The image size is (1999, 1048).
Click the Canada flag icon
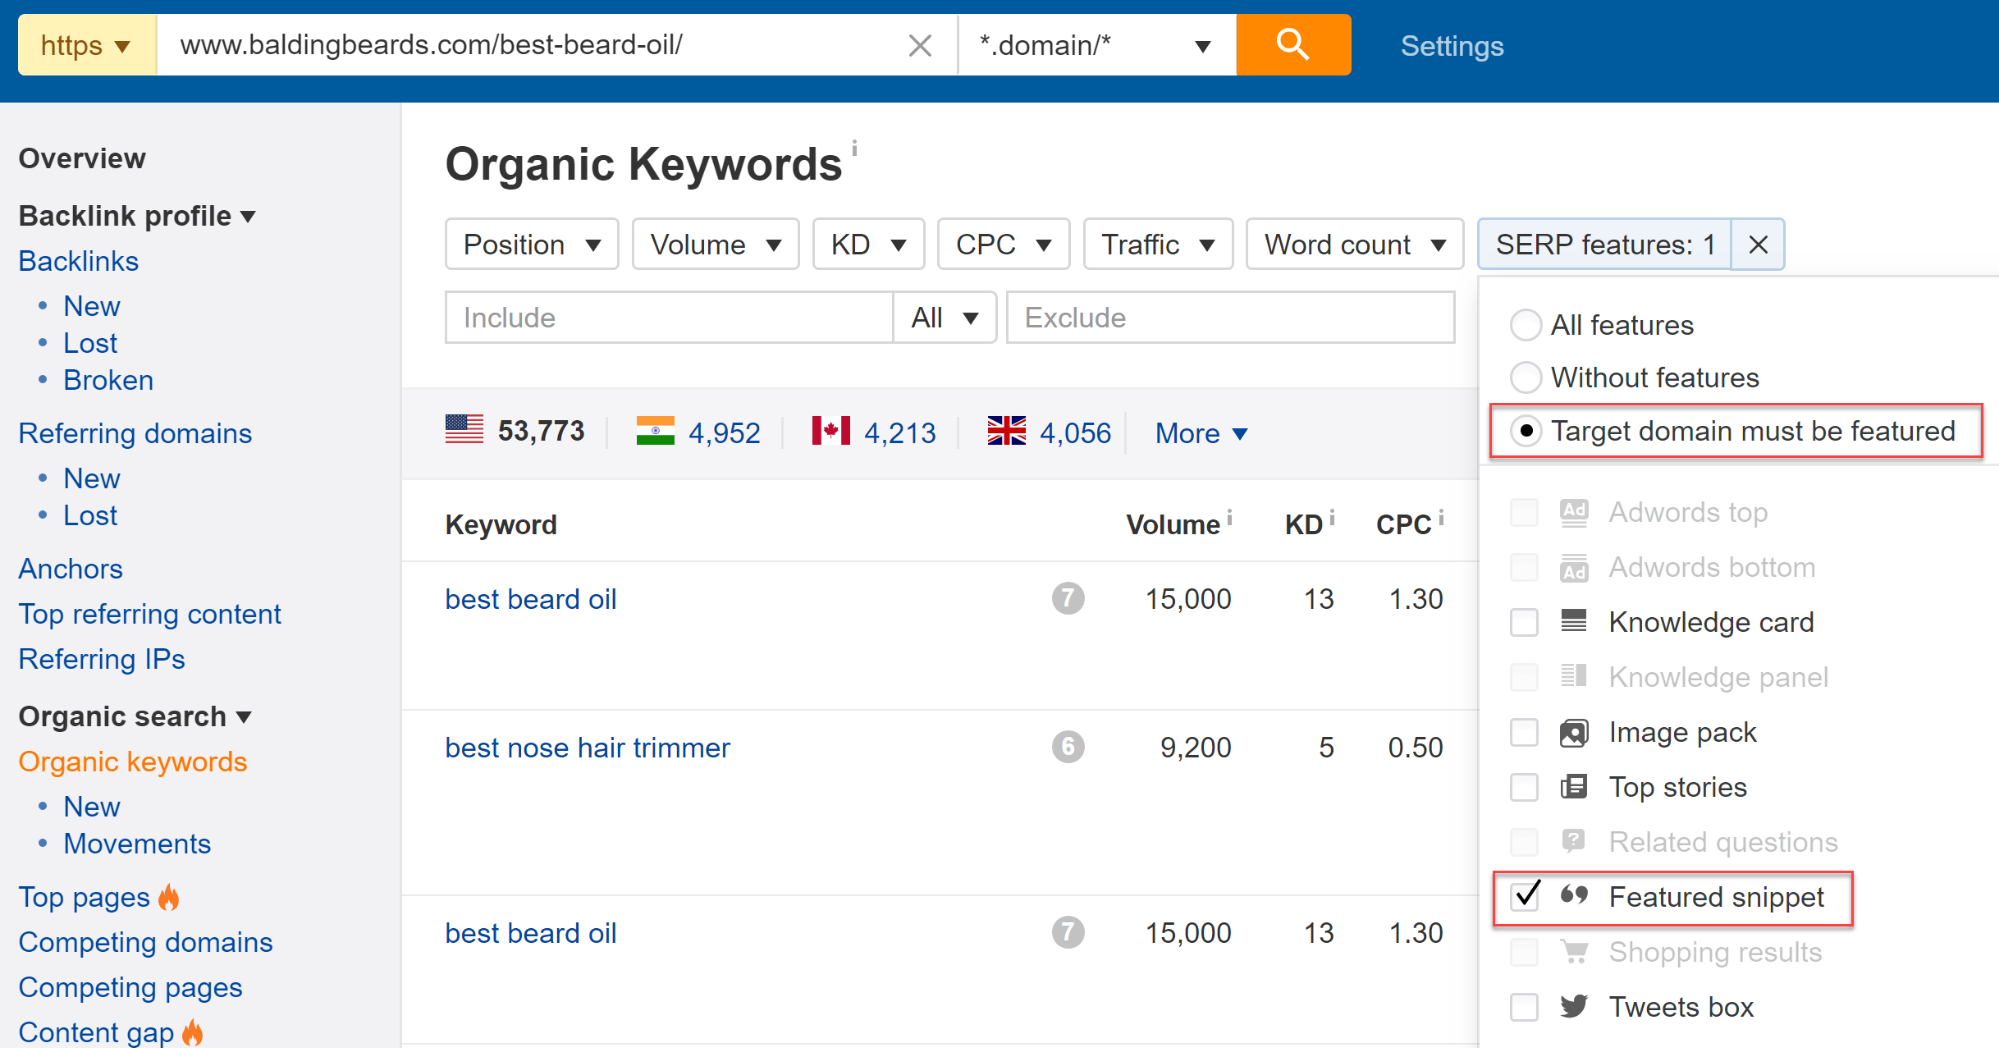coord(830,431)
